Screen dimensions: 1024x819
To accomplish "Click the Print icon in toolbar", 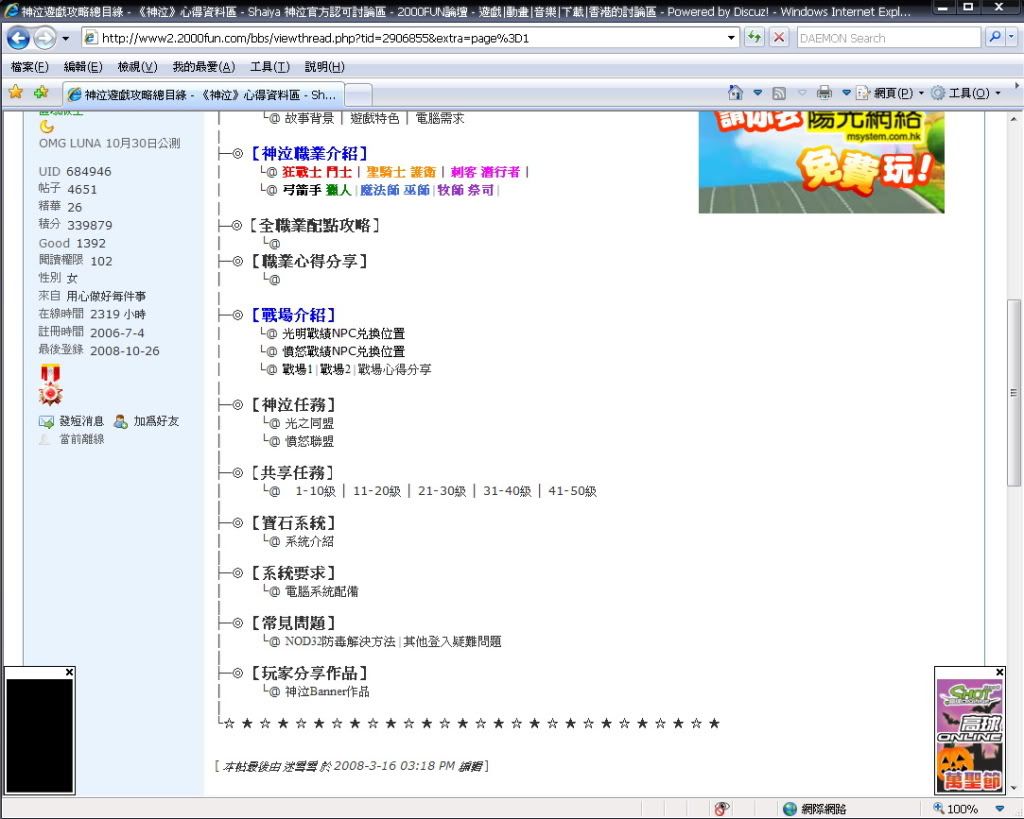I will click(x=824, y=93).
